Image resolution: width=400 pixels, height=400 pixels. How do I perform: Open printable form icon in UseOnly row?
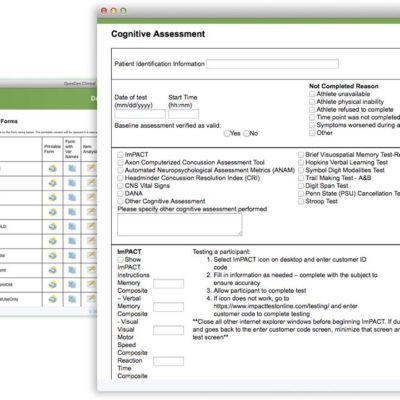pyautogui.click(x=53, y=299)
